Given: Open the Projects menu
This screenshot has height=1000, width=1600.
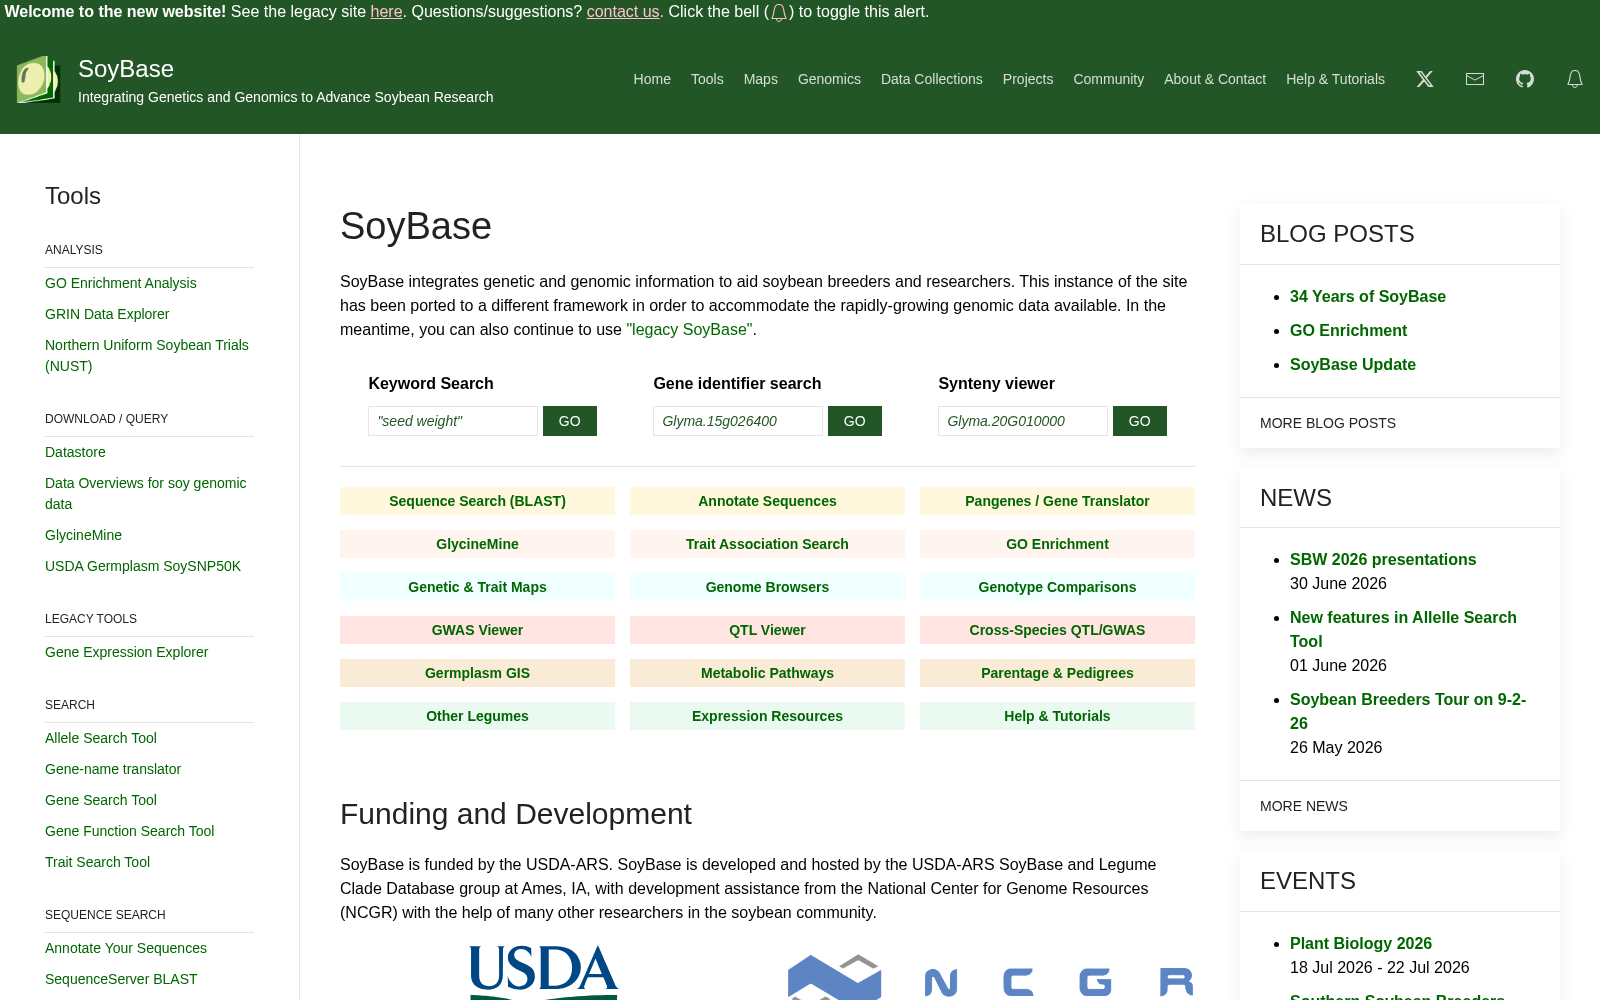Looking at the screenshot, I should point(1028,79).
